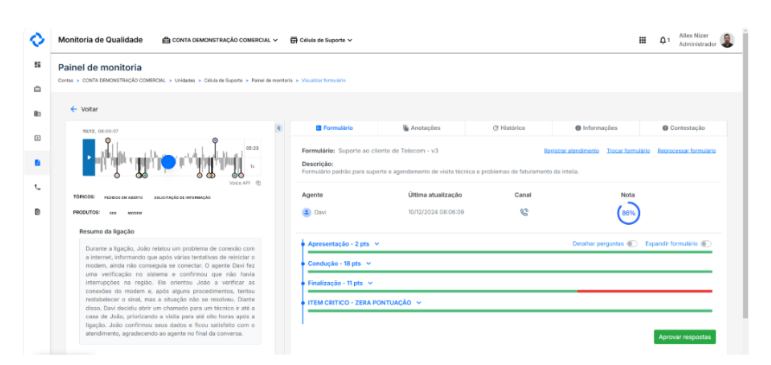Click the Trocar formulário link
This screenshot has width=771, height=365.
[x=628, y=151]
